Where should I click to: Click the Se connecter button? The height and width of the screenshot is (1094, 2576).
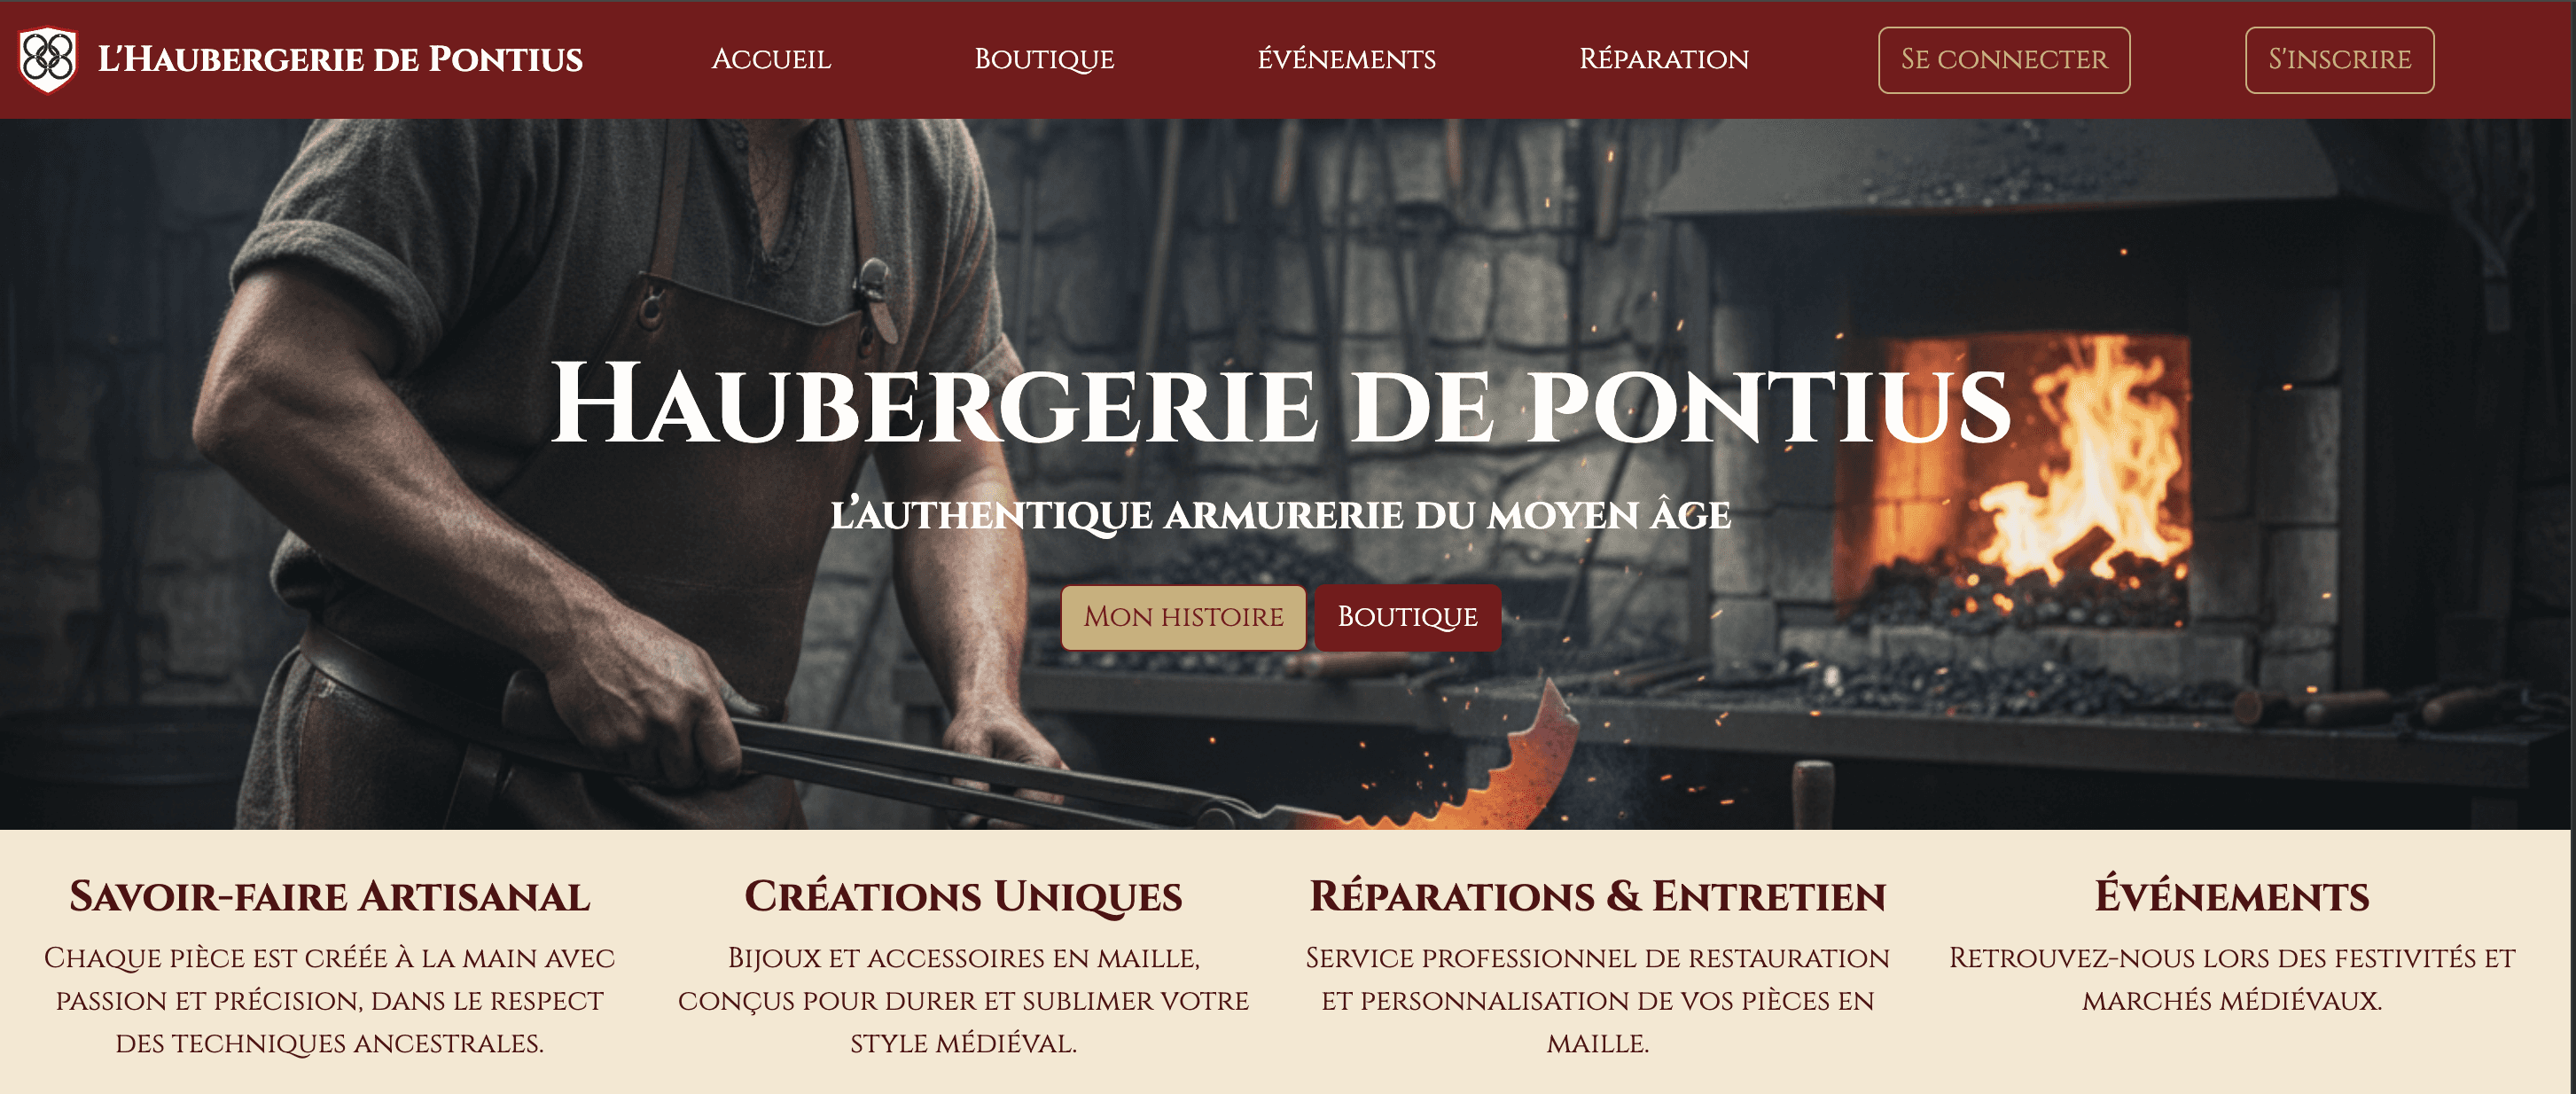tap(2004, 60)
